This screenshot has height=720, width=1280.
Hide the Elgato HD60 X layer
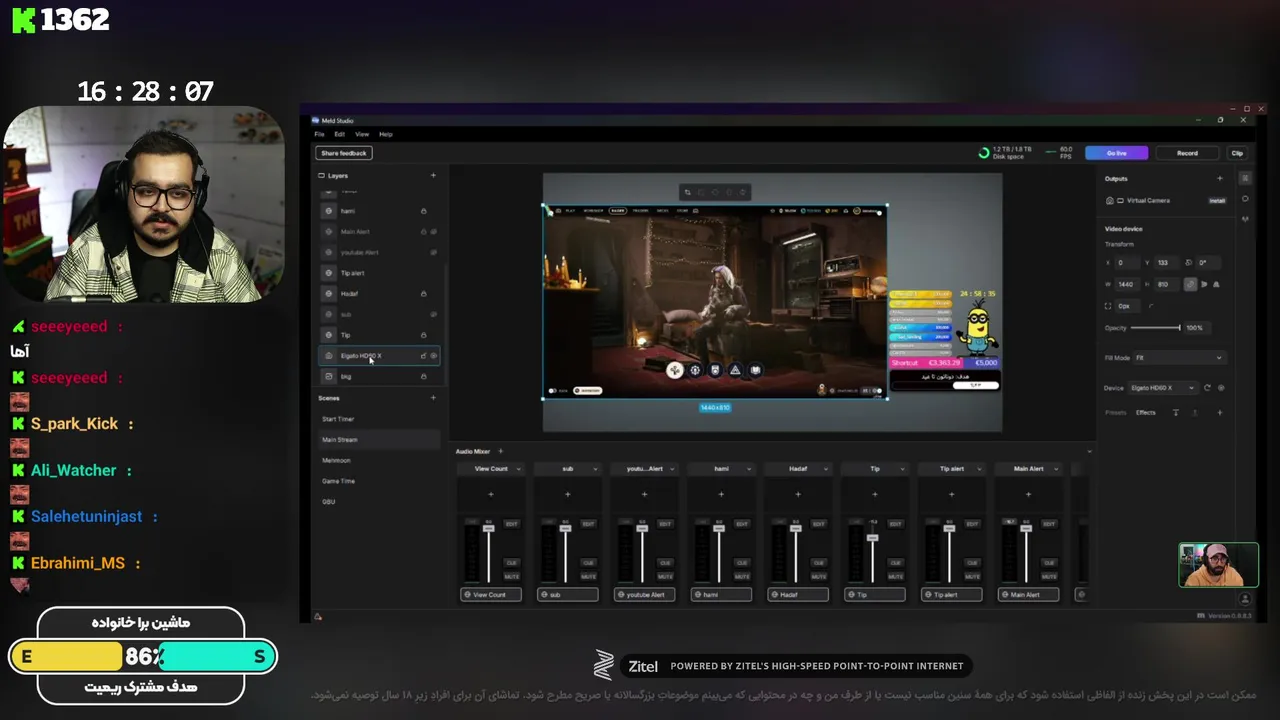pyautogui.click(x=433, y=356)
